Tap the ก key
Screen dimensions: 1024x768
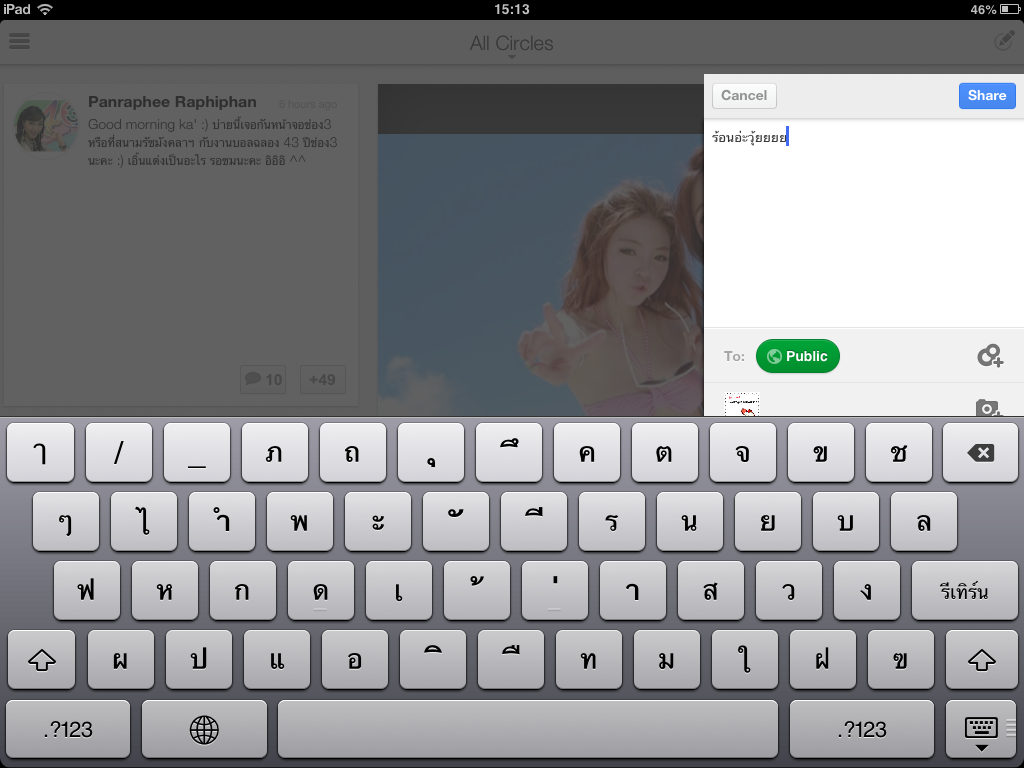(243, 590)
